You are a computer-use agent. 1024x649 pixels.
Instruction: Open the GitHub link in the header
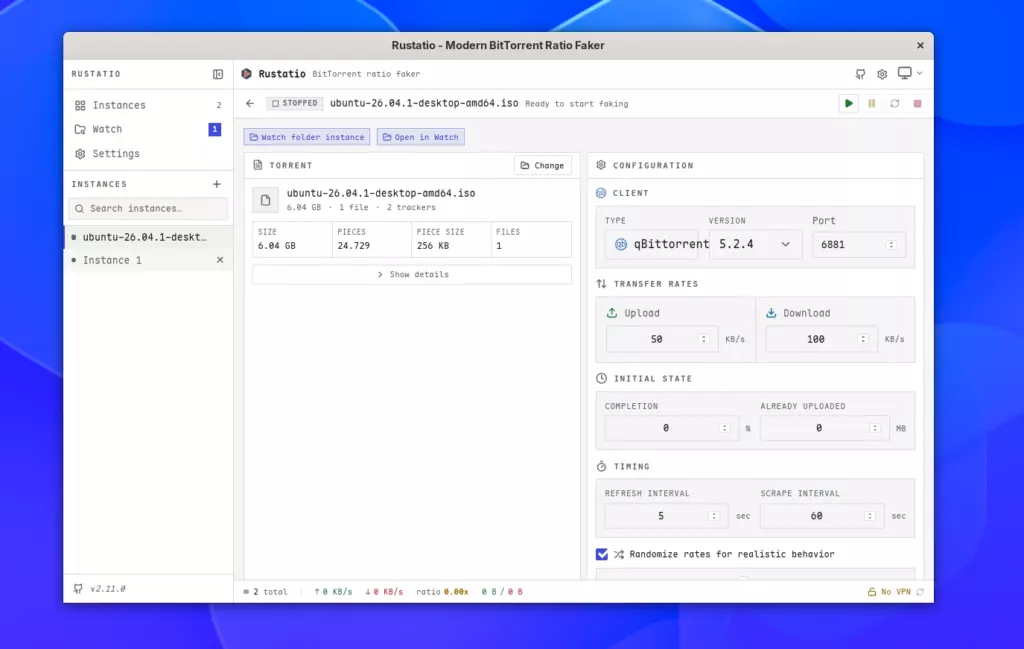pos(860,74)
